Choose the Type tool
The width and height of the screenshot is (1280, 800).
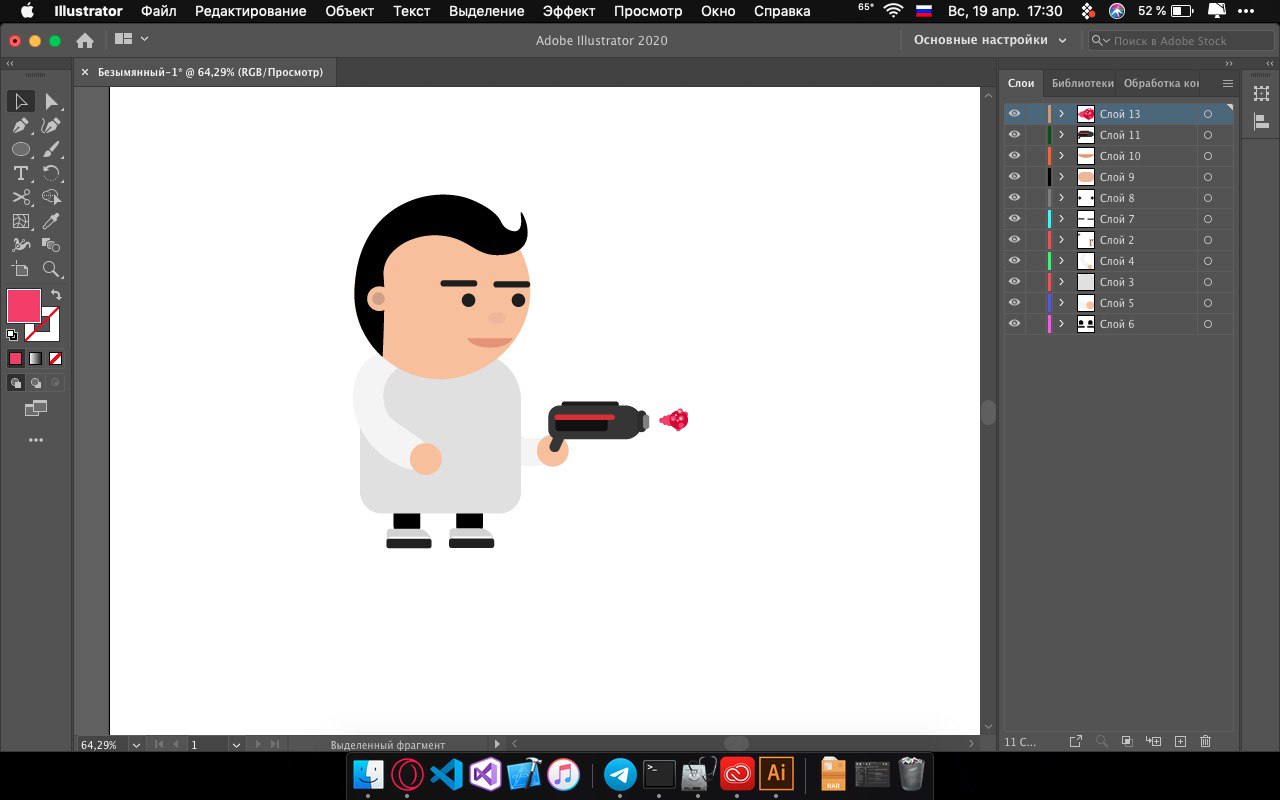pyautogui.click(x=20, y=174)
